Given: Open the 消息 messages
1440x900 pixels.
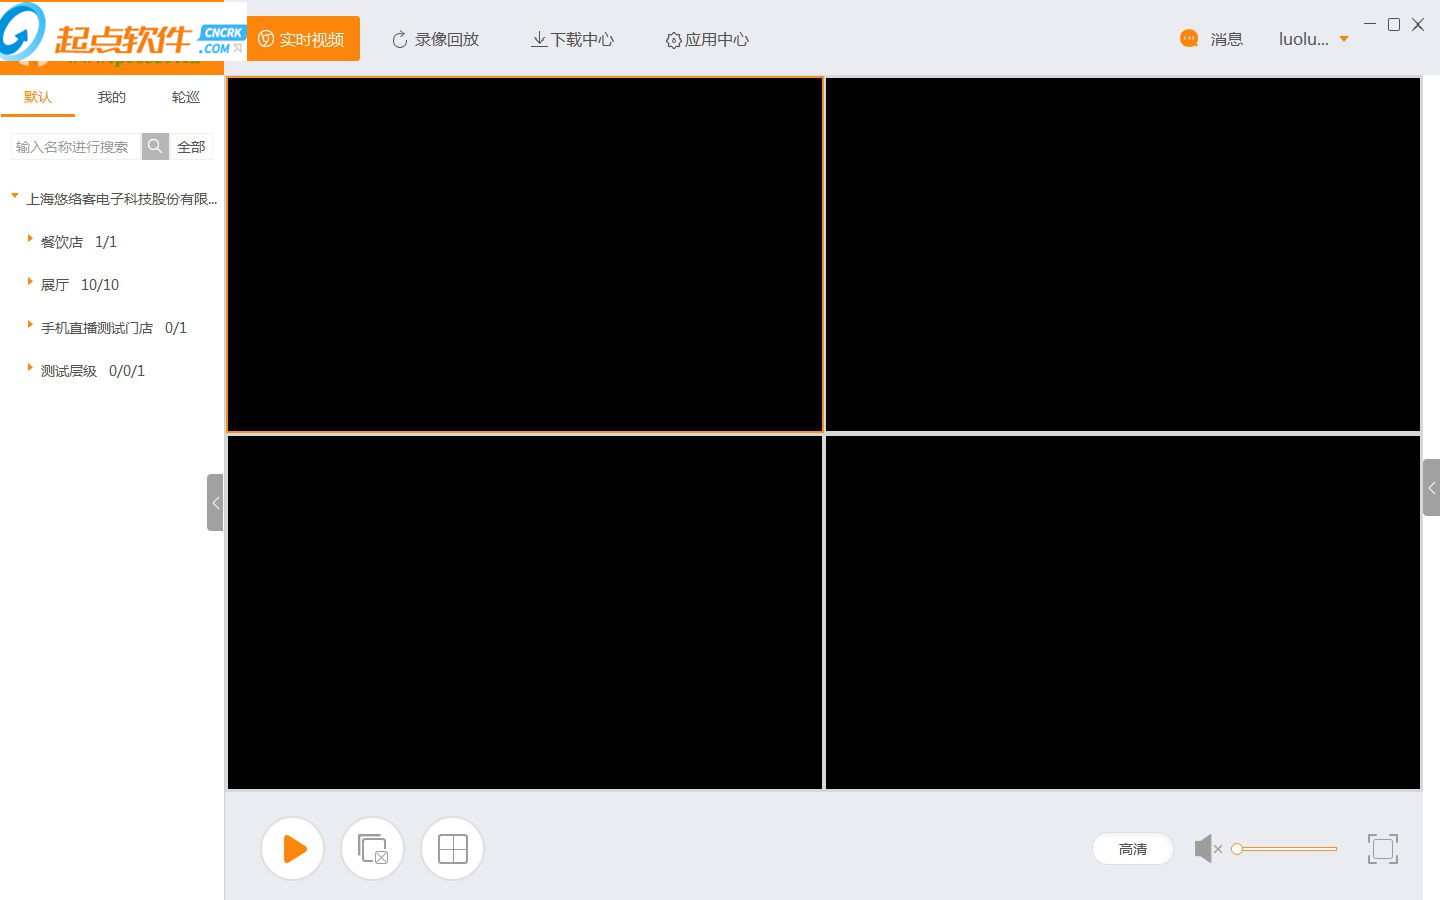Looking at the screenshot, I should click(x=1226, y=39).
